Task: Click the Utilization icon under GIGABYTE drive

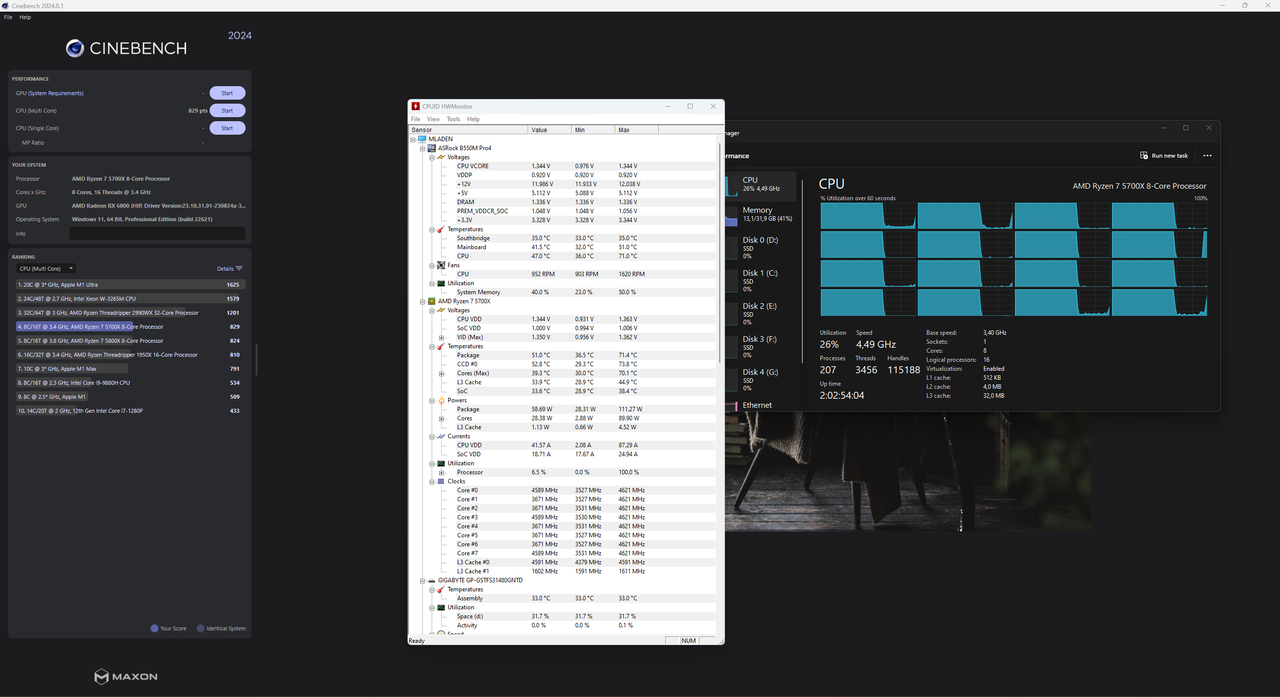Action: (x=441, y=607)
